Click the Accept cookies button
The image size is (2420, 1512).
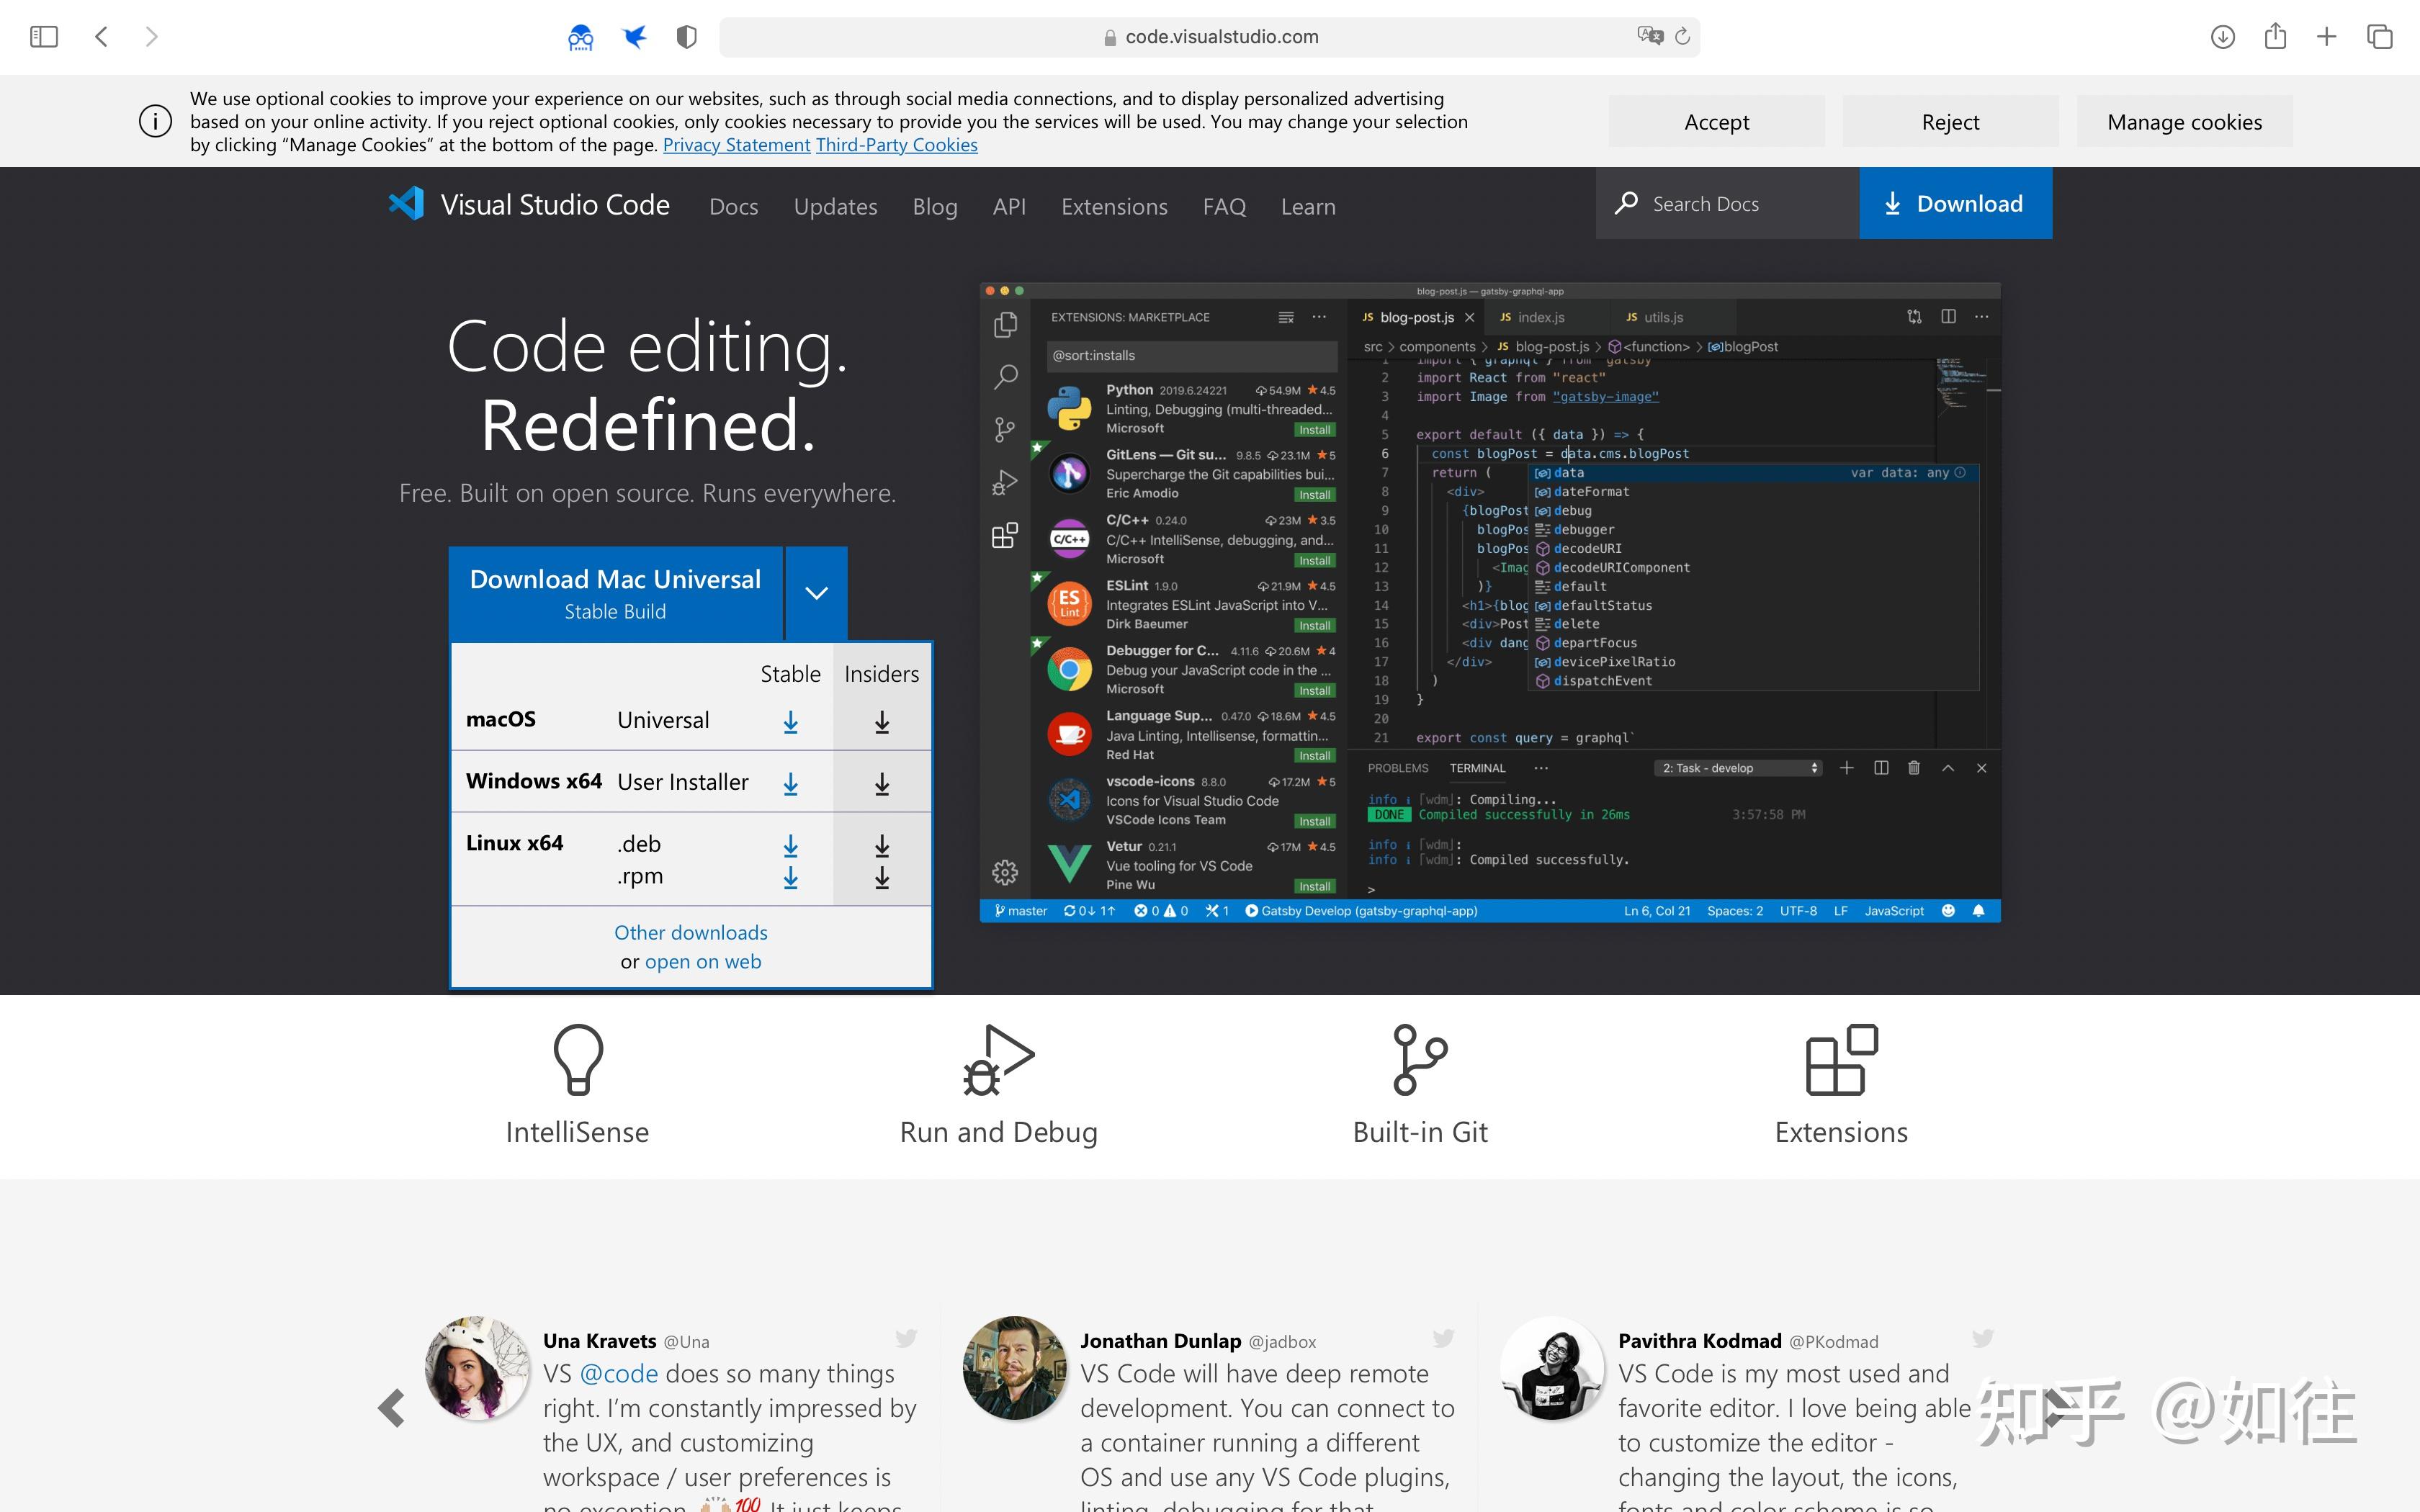point(1715,121)
